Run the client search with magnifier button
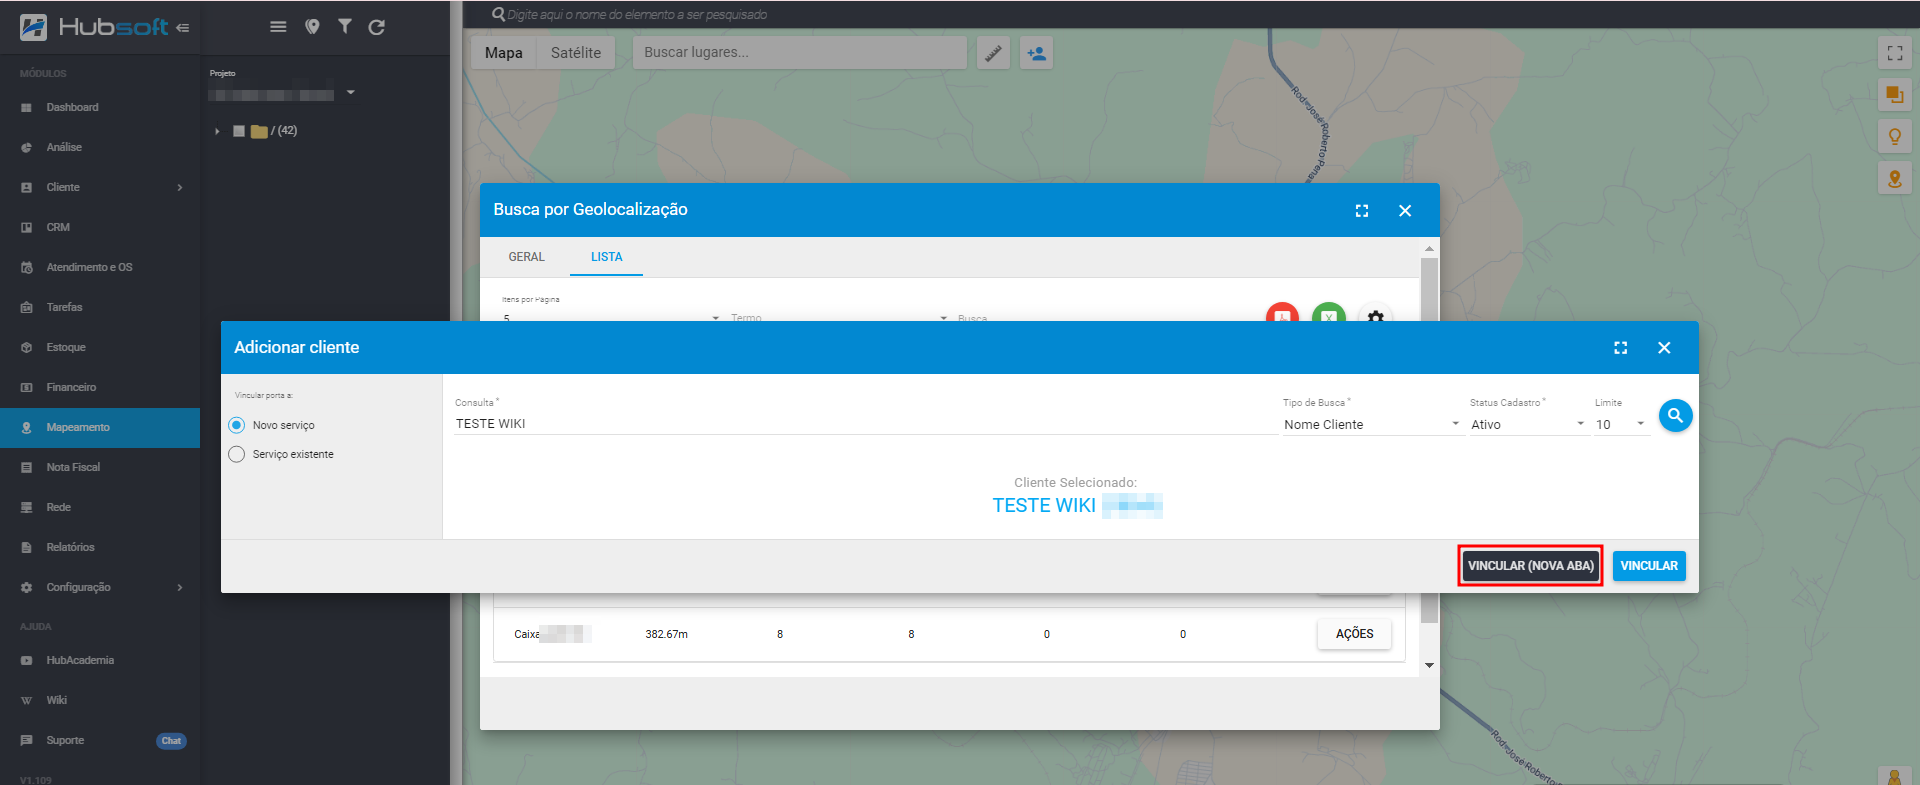This screenshot has height=785, width=1920. (1675, 415)
